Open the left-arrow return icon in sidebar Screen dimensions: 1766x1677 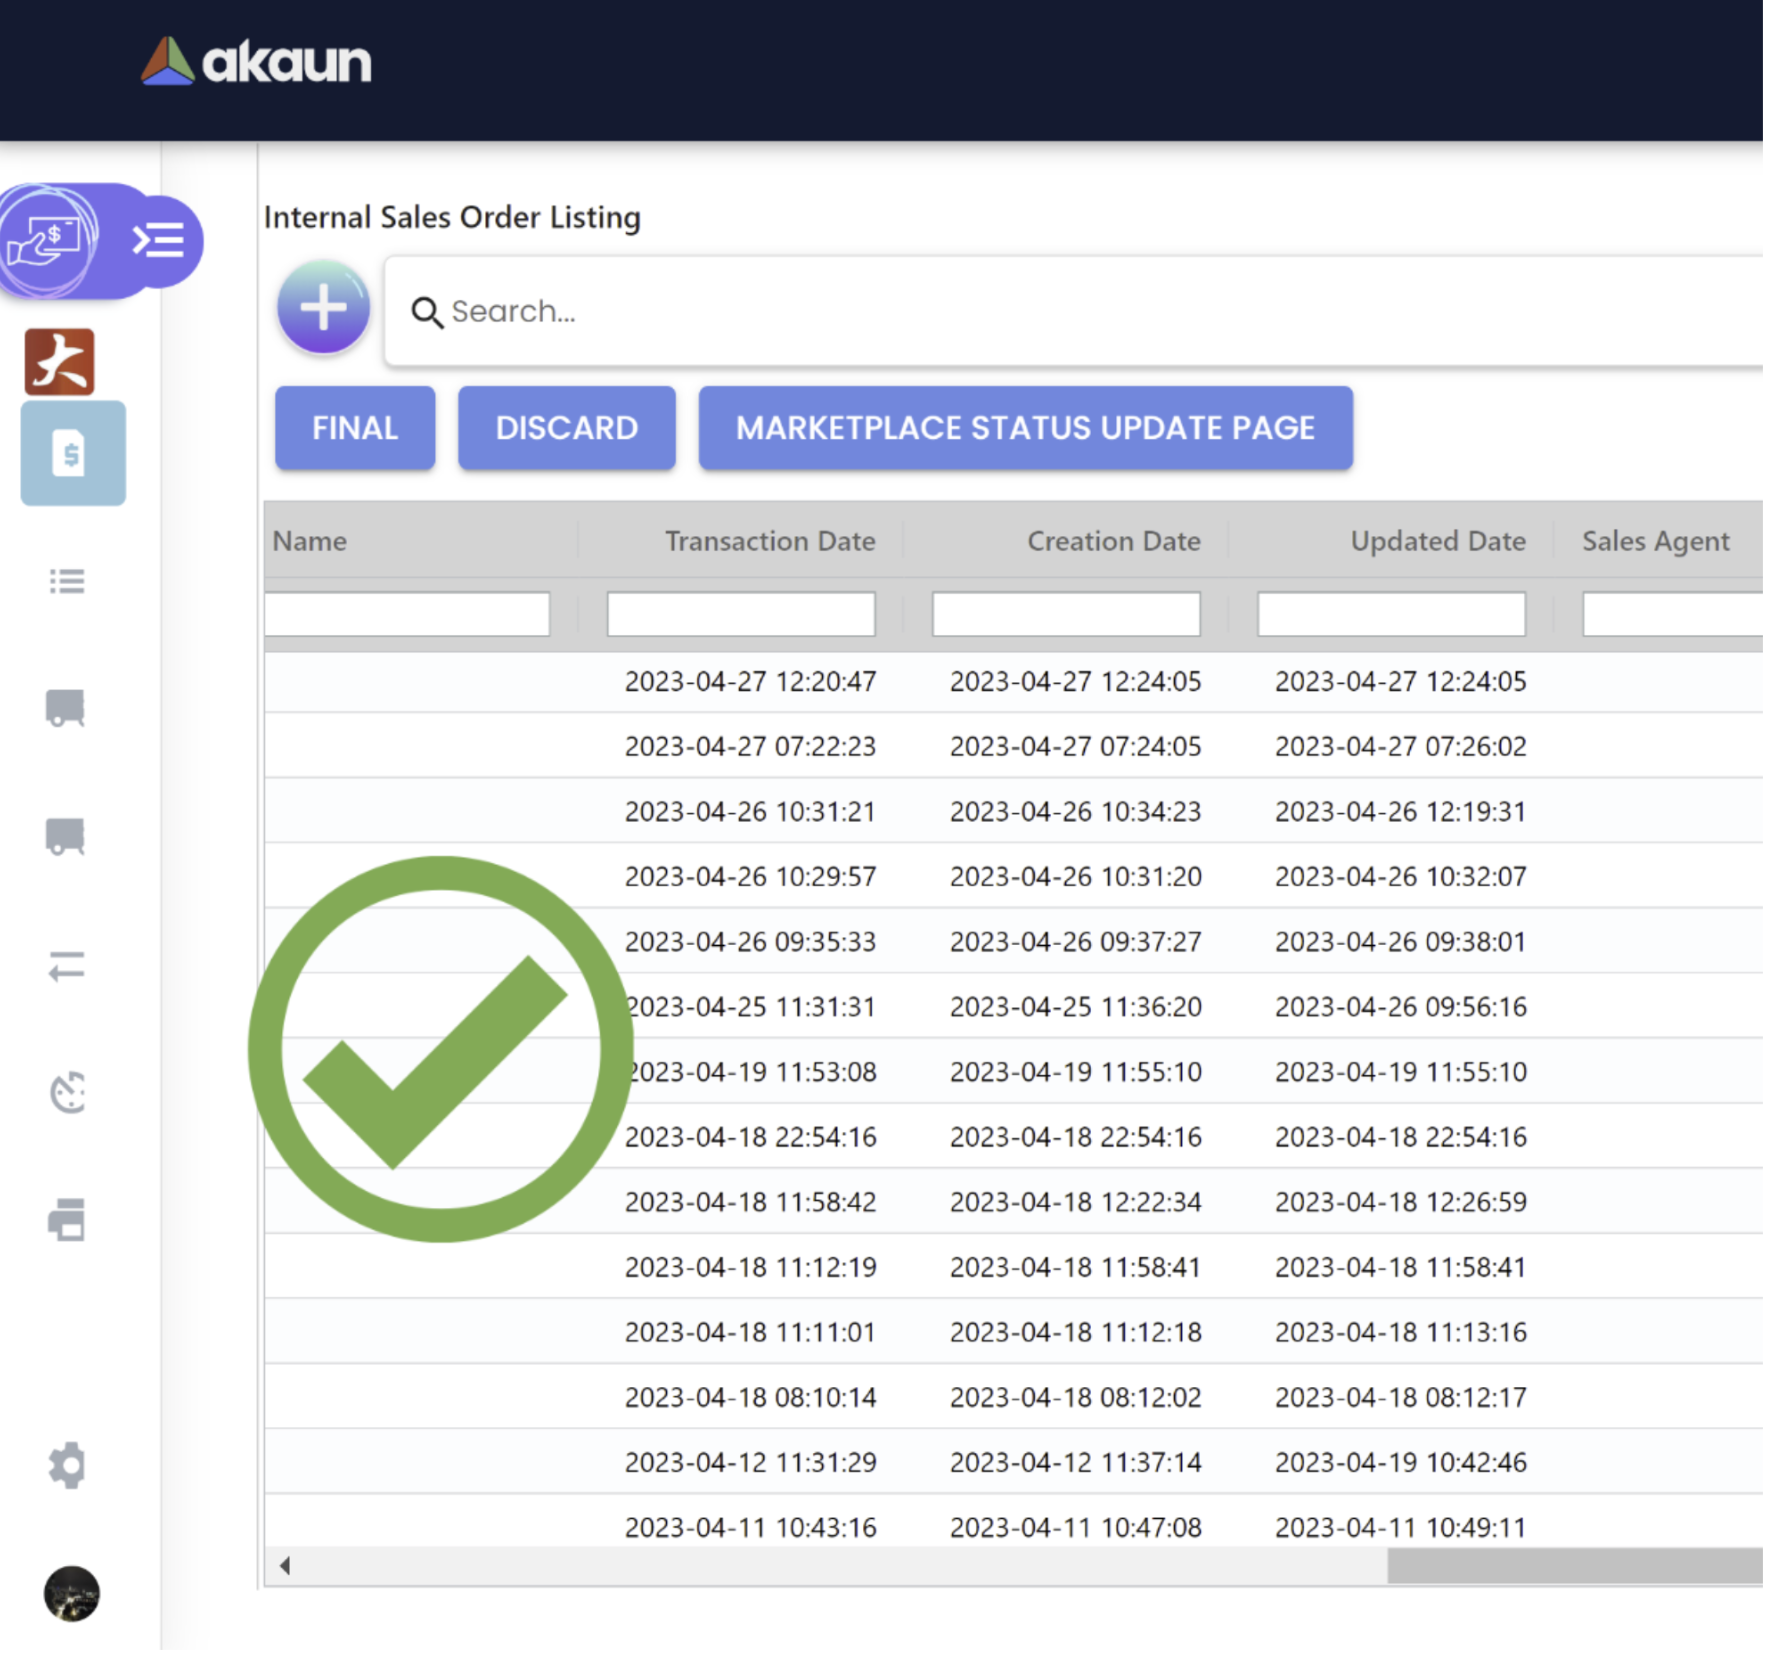pos(67,966)
